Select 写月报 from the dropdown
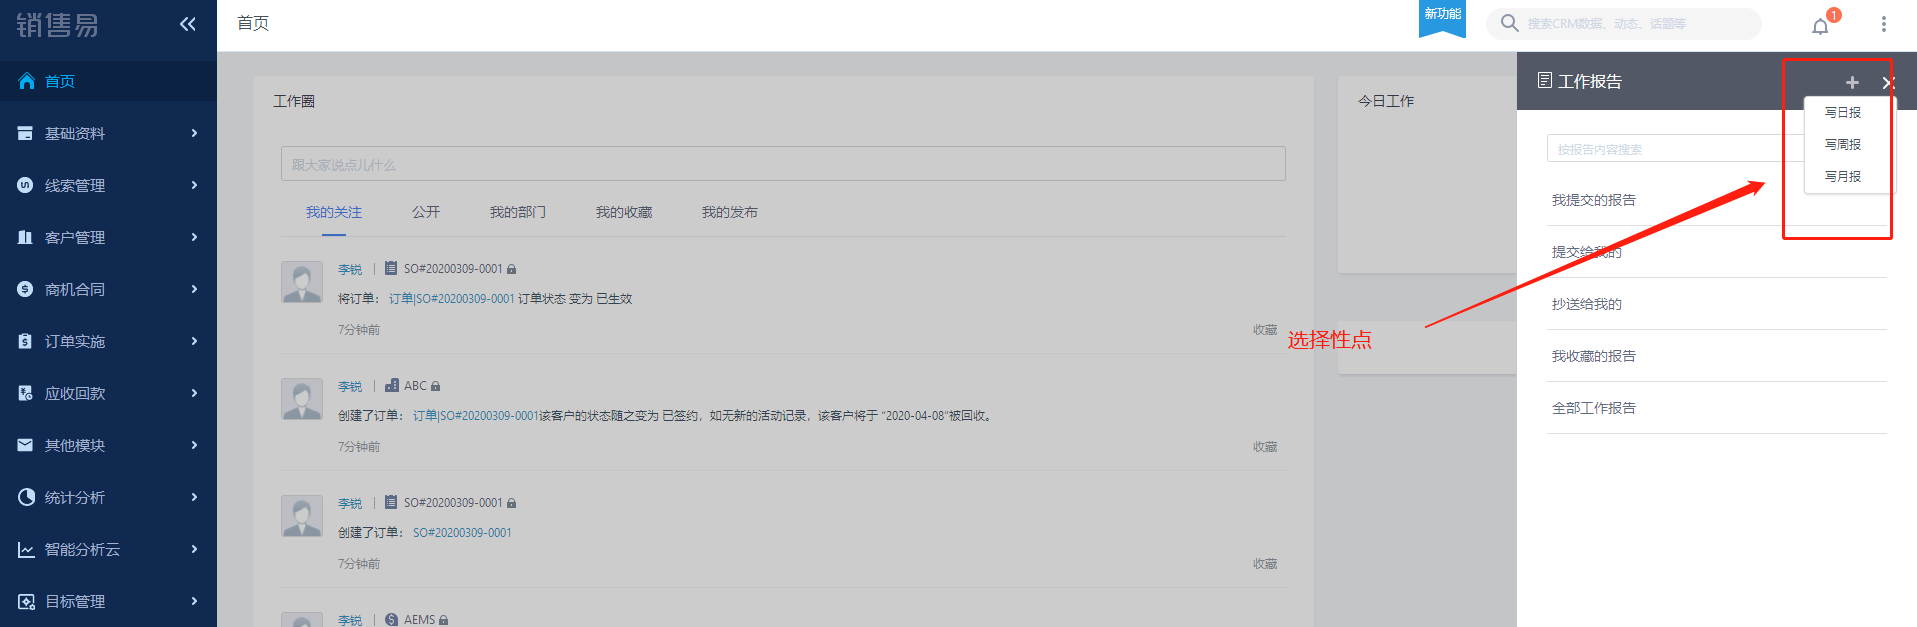1917x627 pixels. coord(1843,177)
